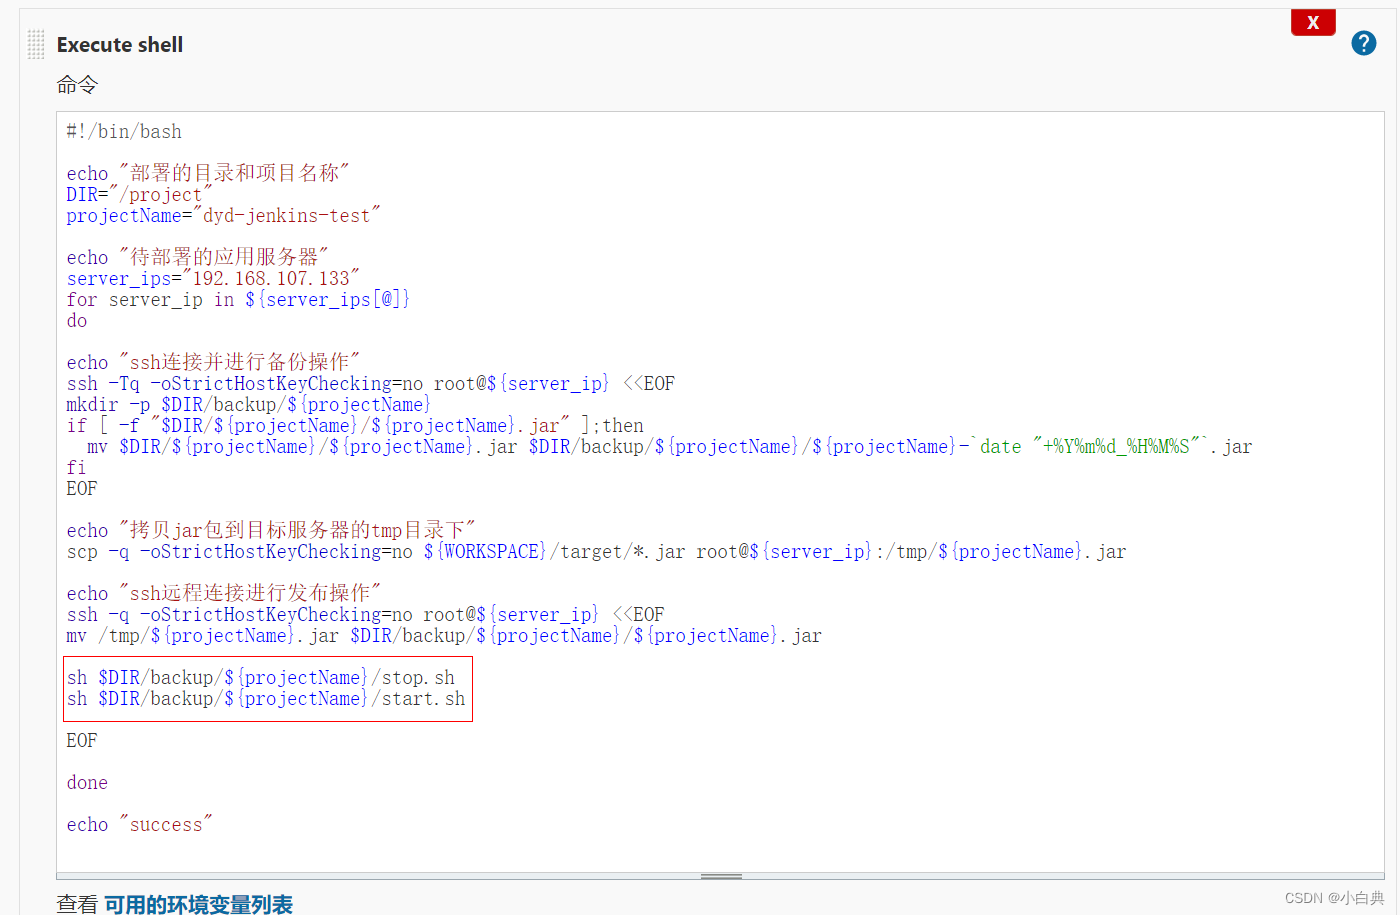Click the textarea resize grip bar
Image resolution: width=1400 pixels, height=915 pixels.
(x=721, y=876)
